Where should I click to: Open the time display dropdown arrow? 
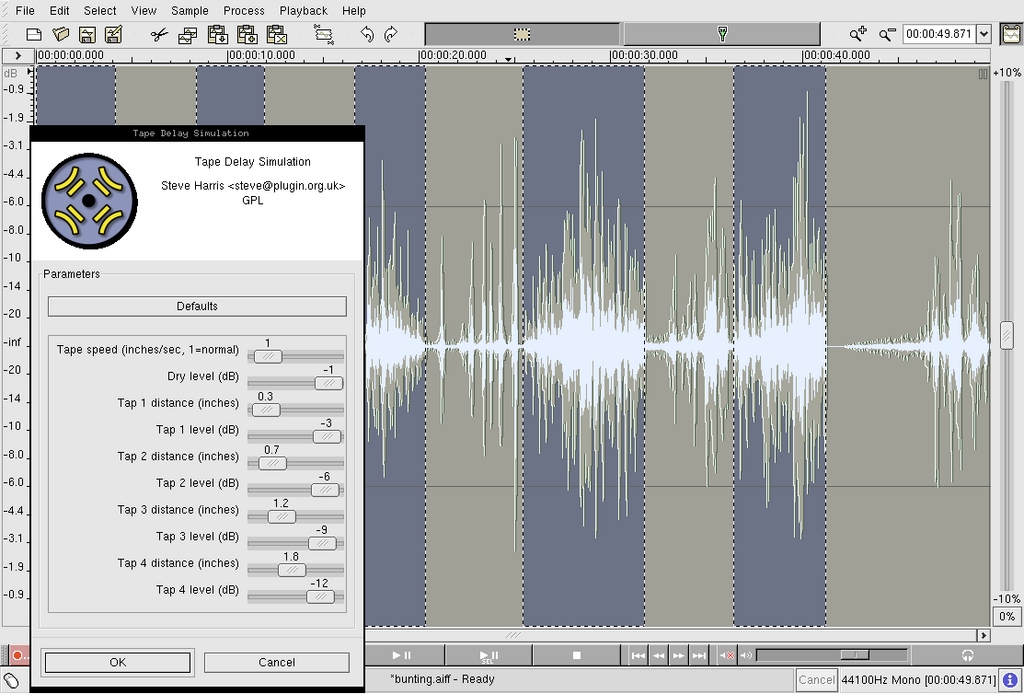(x=983, y=34)
